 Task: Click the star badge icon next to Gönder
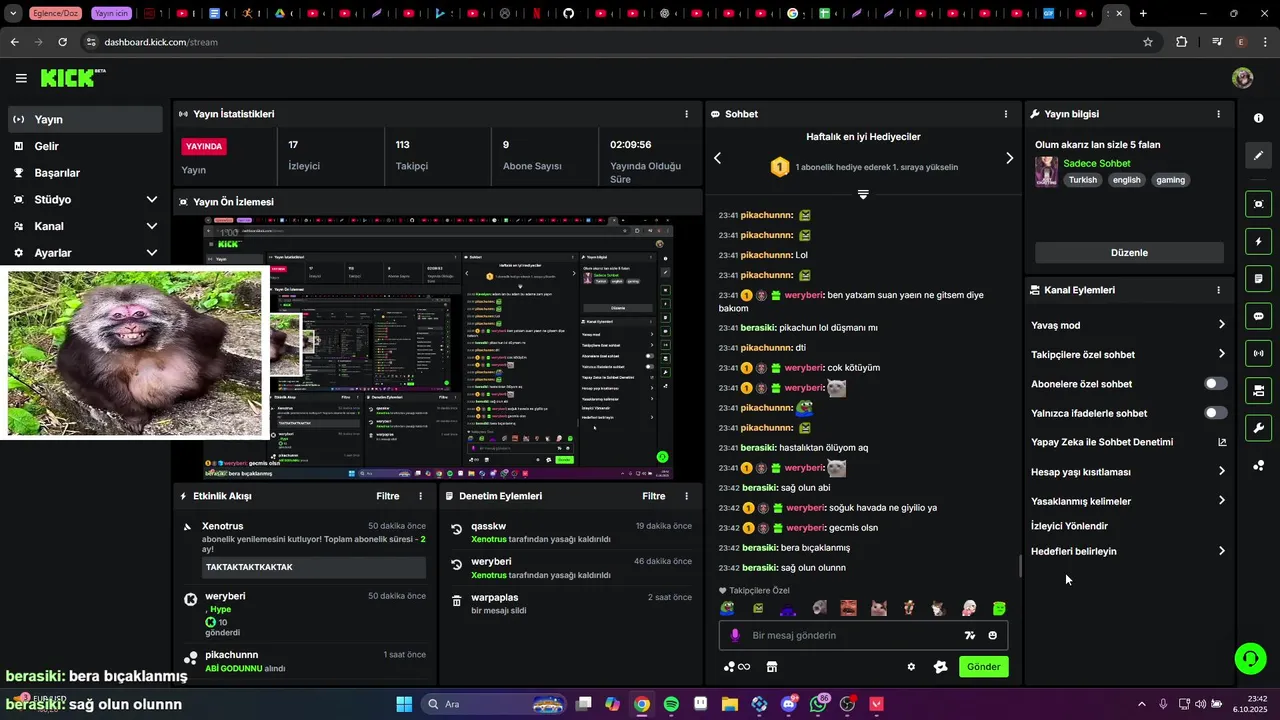(x=940, y=667)
